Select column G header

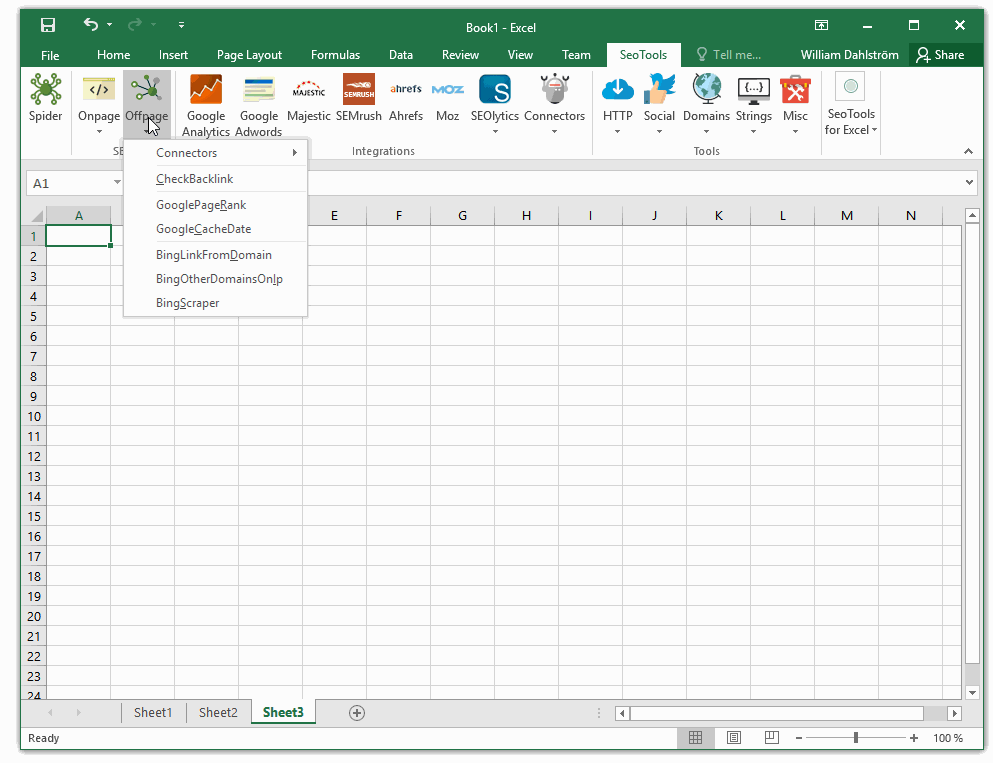(462, 216)
